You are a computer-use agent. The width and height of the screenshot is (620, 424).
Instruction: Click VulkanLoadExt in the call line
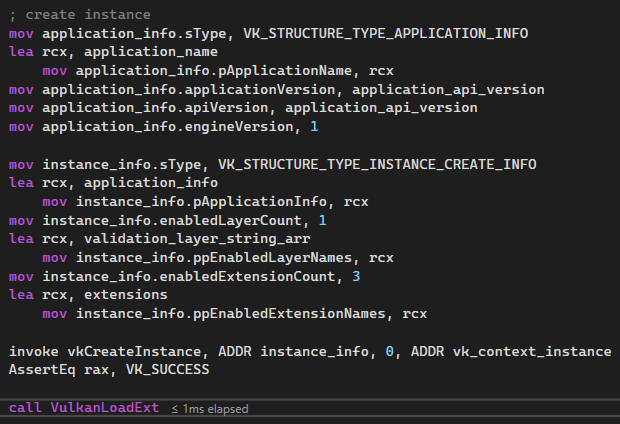click(105, 408)
